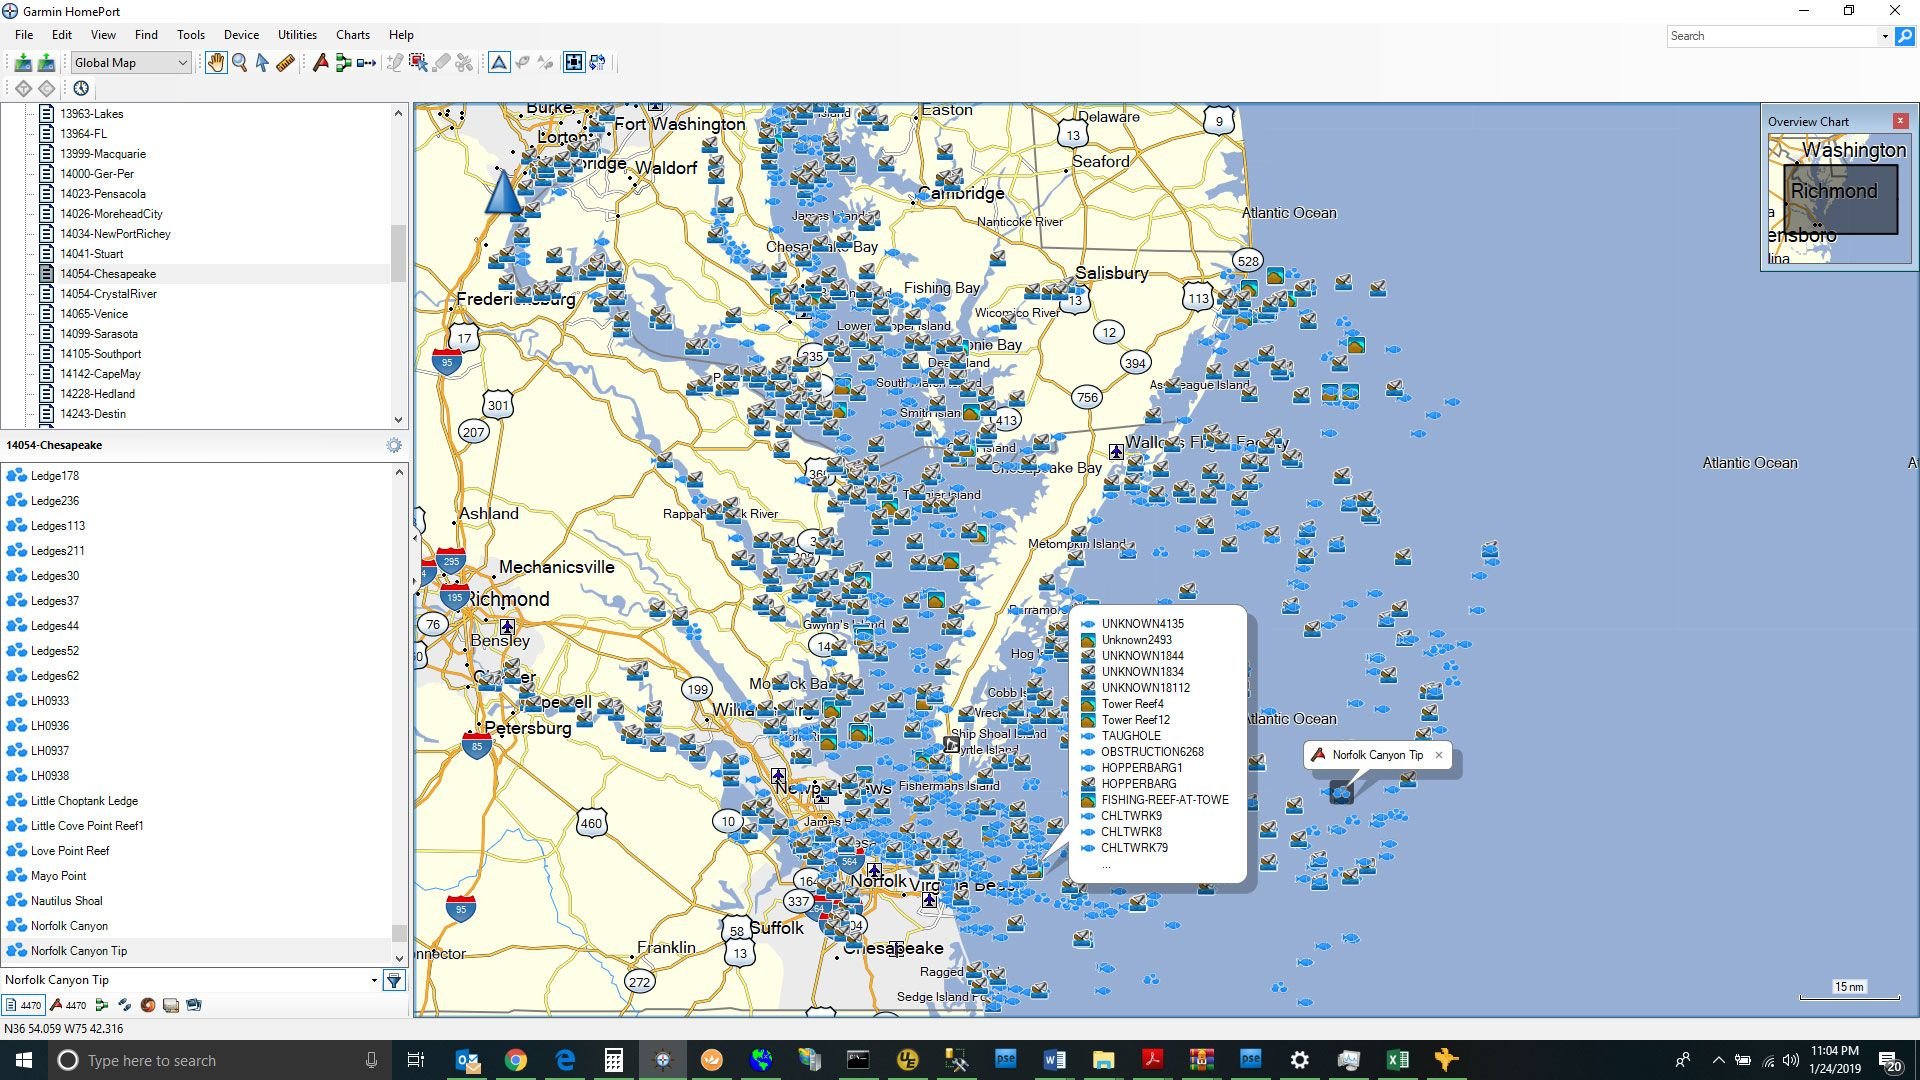Click the Windows Start button
1920x1080 pixels.
tap(24, 1060)
